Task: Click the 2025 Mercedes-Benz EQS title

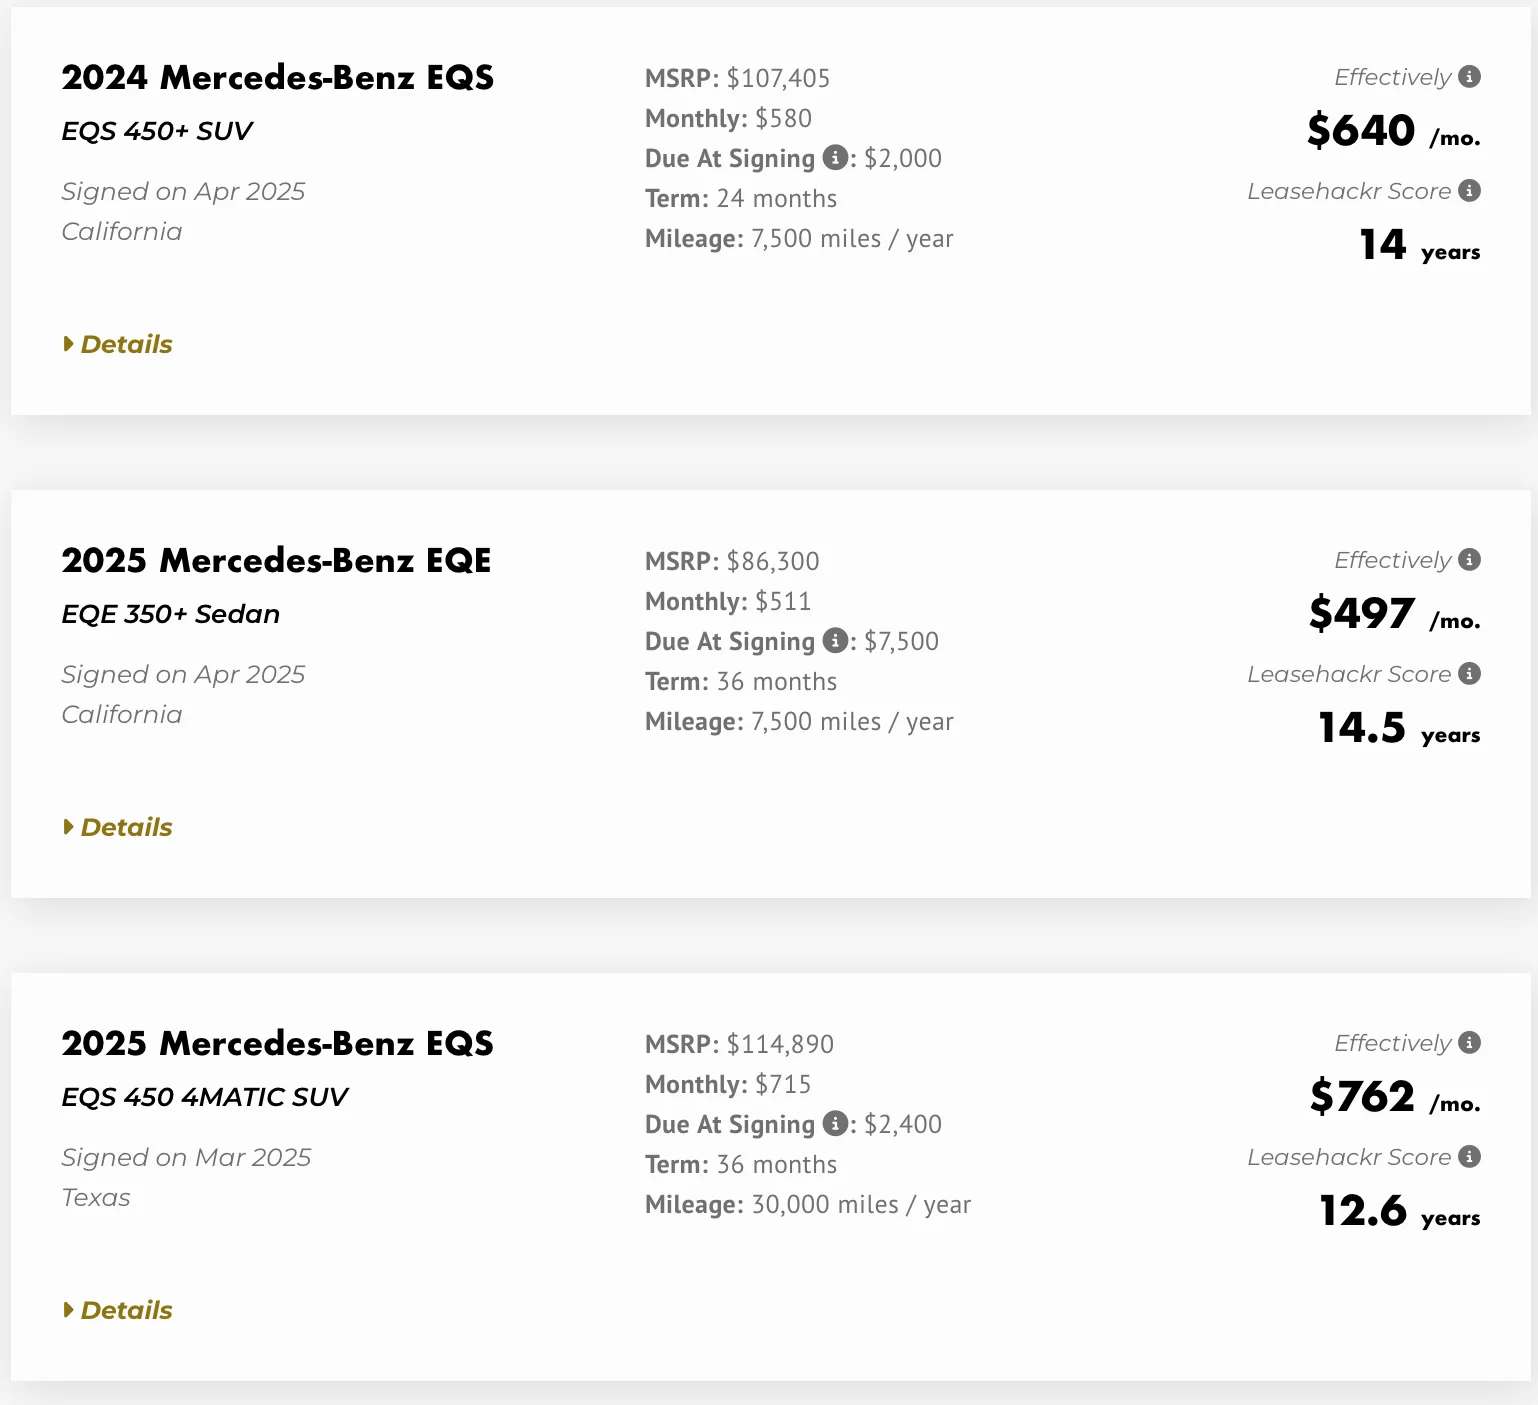Action: (278, 1044)
